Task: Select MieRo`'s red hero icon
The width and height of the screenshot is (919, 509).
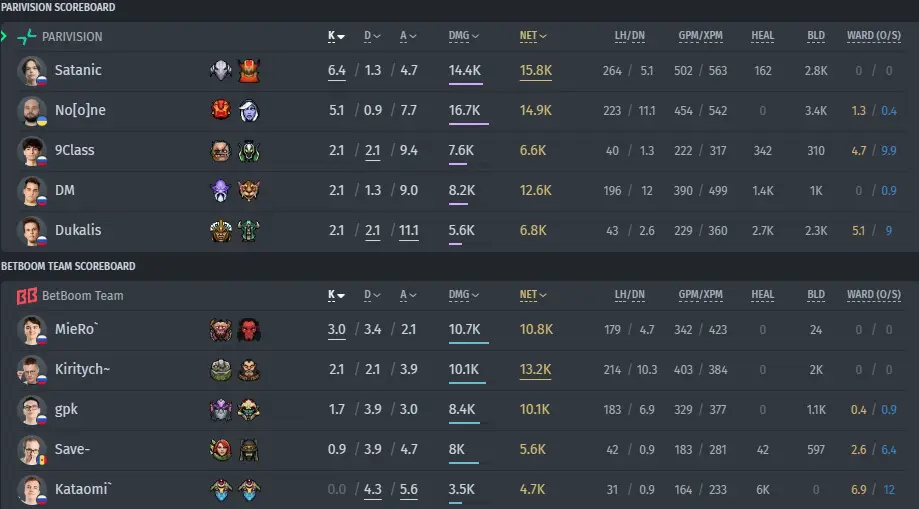Action: [249, 330]
